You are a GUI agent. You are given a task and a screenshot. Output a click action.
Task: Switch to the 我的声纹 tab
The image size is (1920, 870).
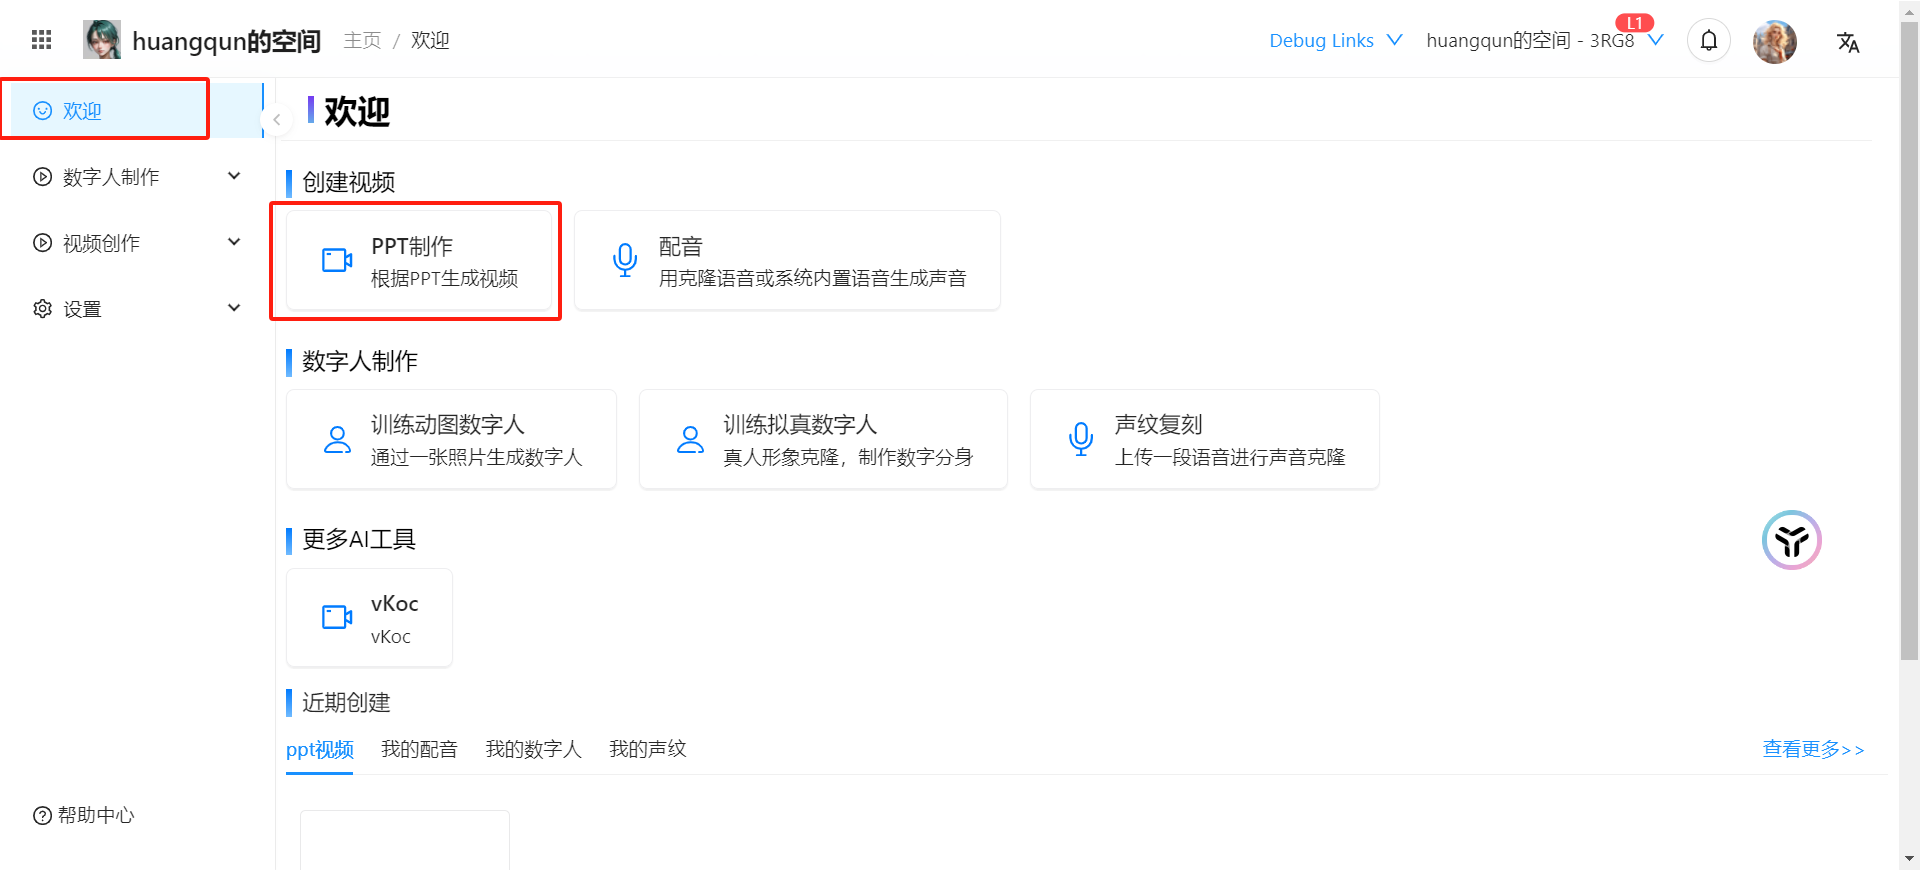coord(648,750)
